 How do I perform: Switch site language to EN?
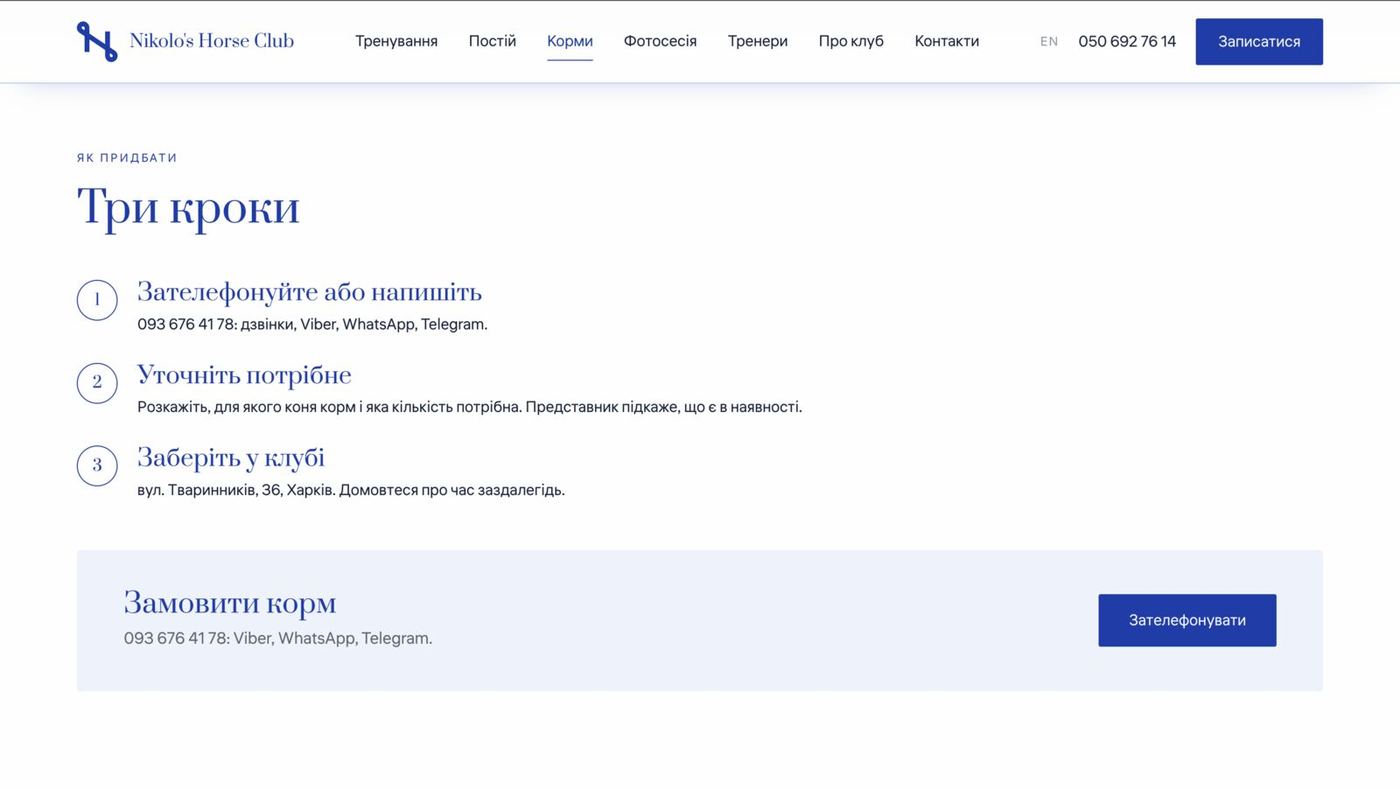point(1049,41)
